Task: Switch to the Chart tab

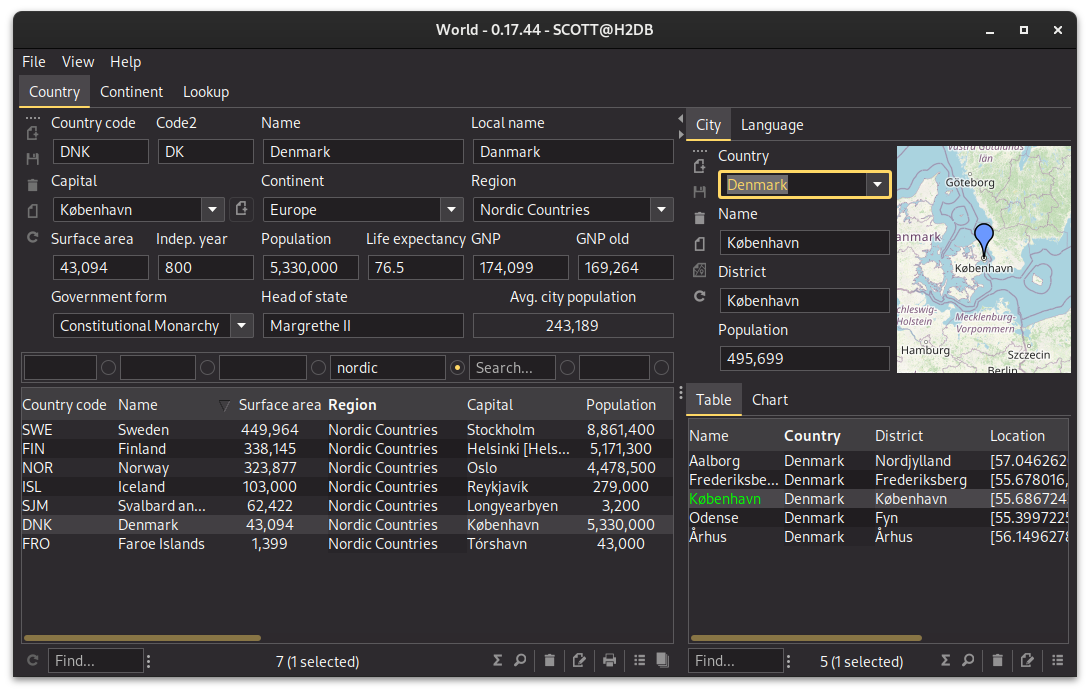Action: (770, 400)
